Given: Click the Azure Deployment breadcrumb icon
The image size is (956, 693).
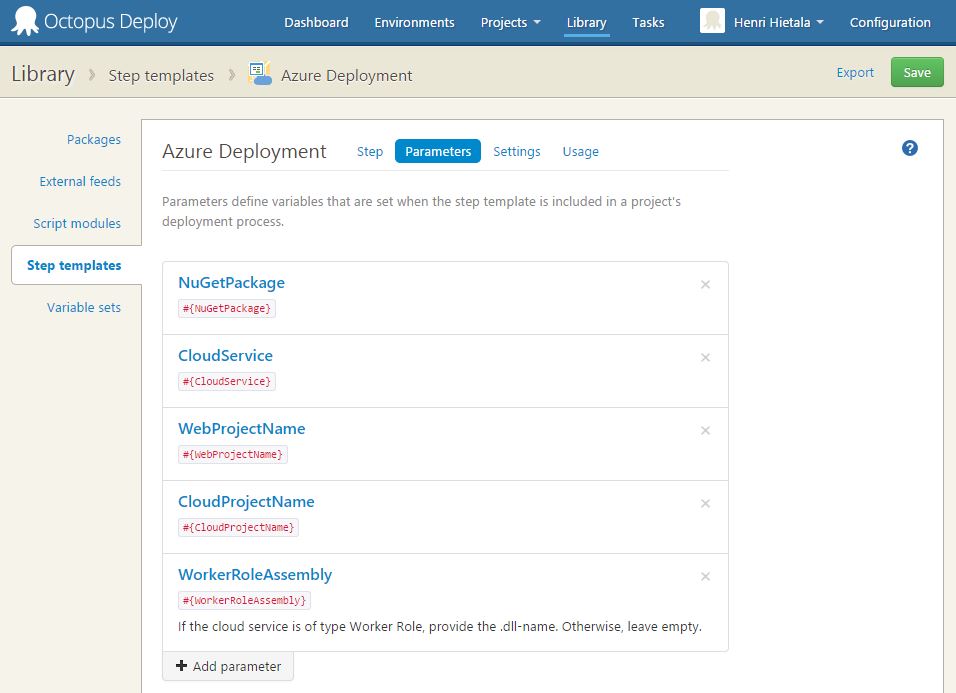Looking at the screenshot, I should click(260, 74).
